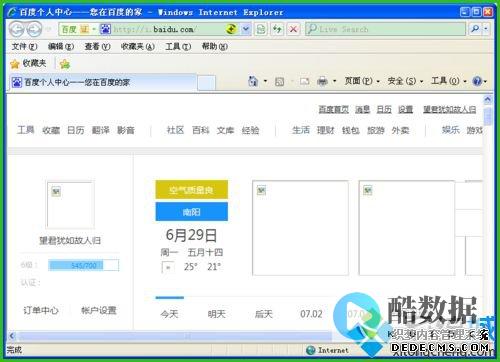Open the 设置 settings link
500x362 pixels.
pos(405,109)
